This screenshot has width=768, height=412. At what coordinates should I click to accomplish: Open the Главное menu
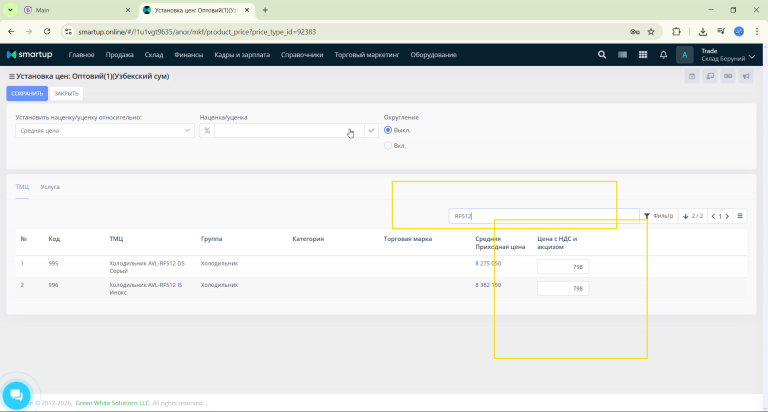click(x=81, y=55)
